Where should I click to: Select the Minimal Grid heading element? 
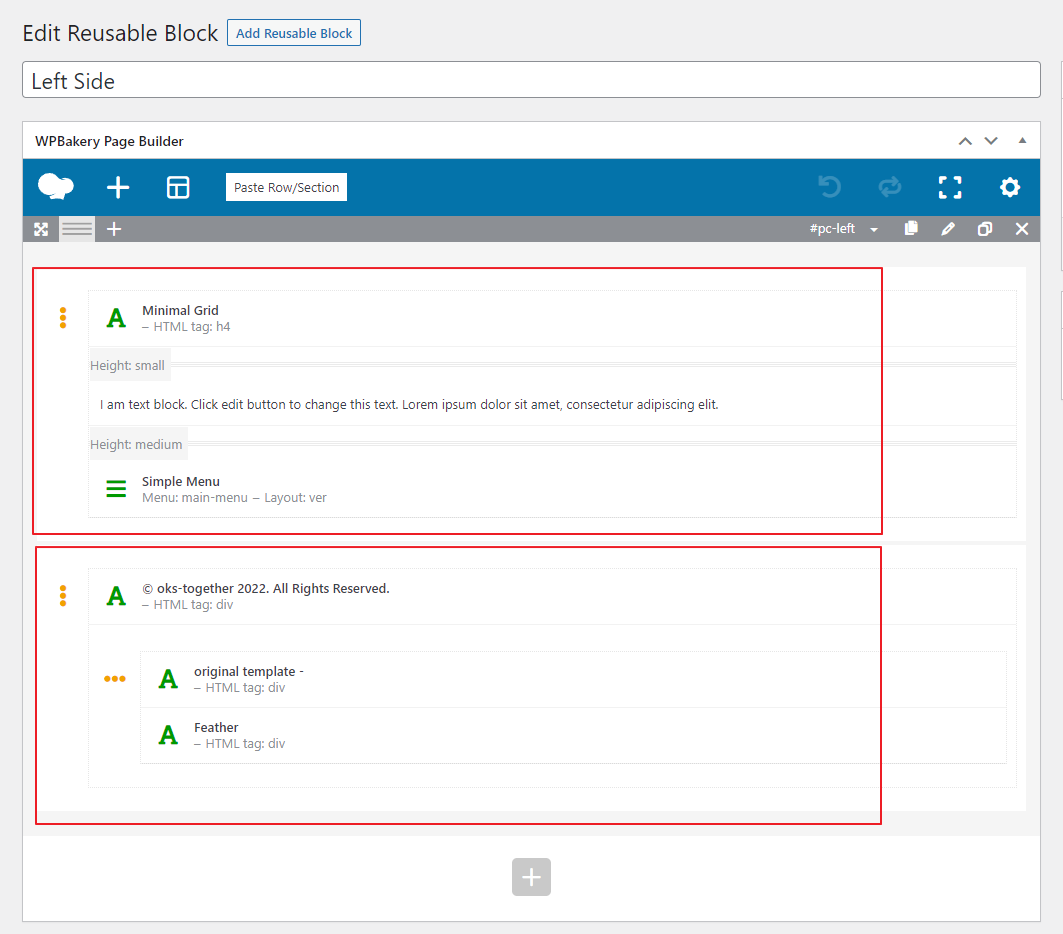click(x=552, y=319)
